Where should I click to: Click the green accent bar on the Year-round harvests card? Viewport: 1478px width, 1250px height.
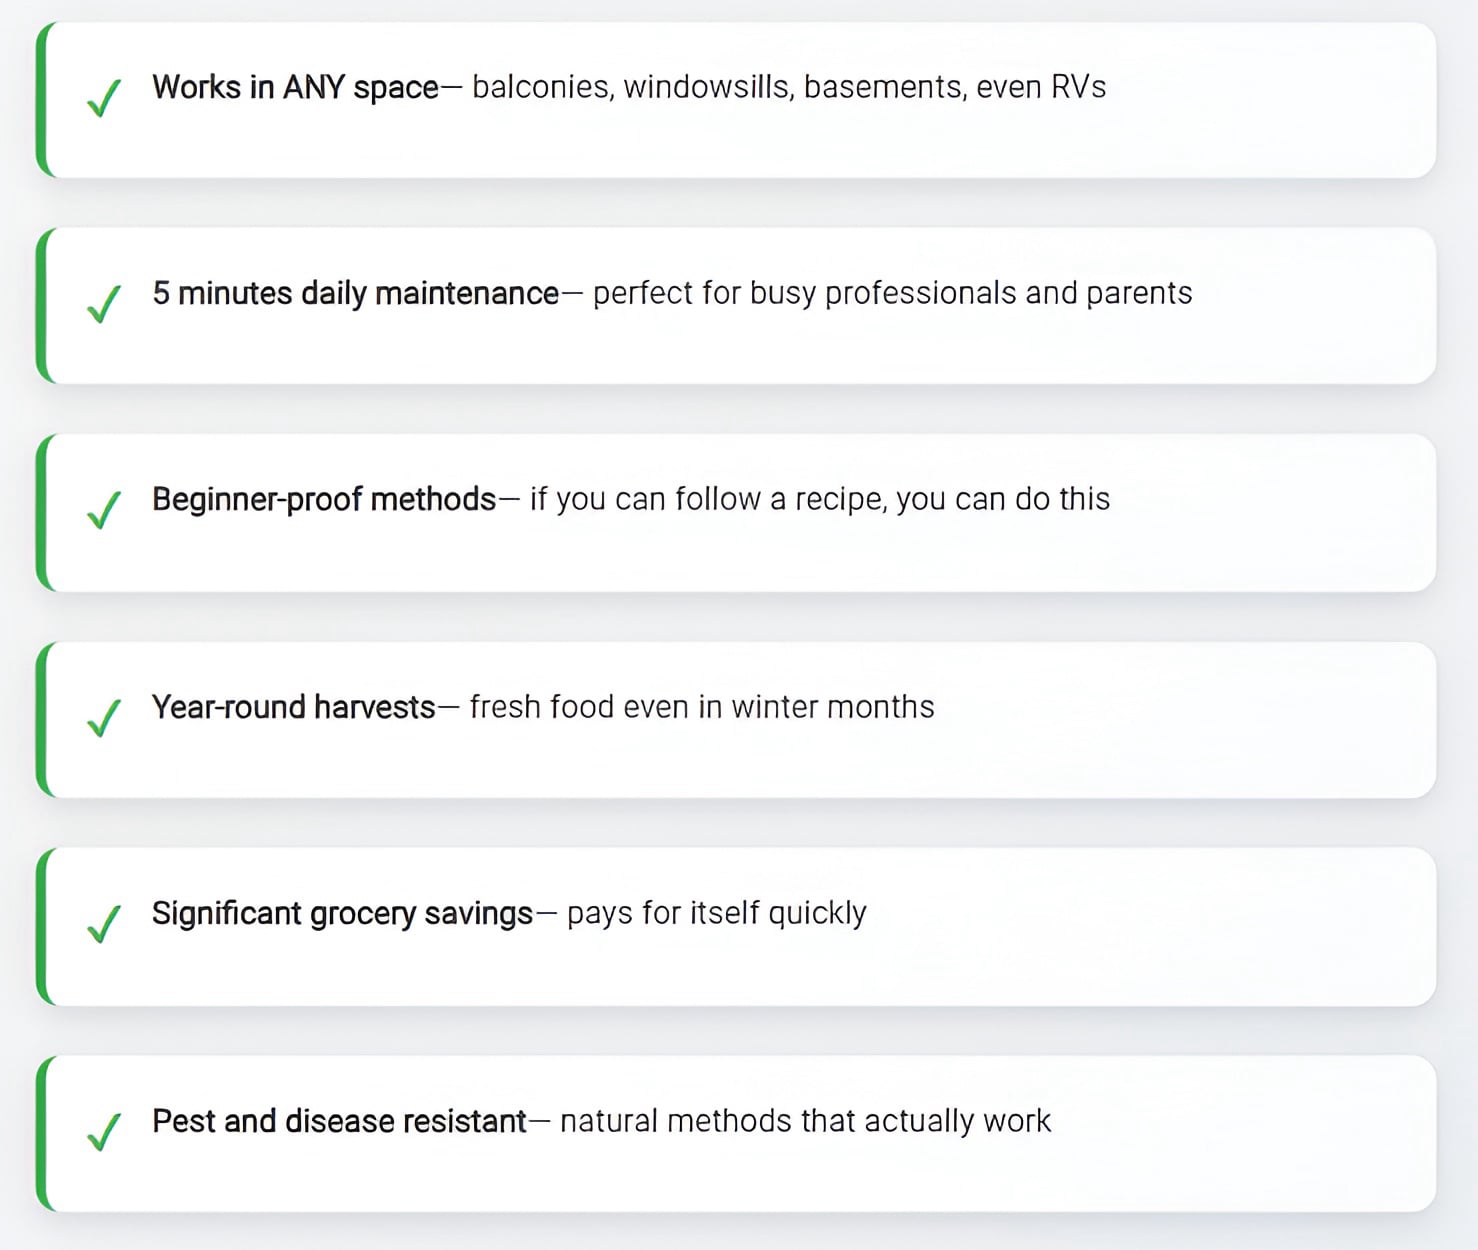point(42,720)
